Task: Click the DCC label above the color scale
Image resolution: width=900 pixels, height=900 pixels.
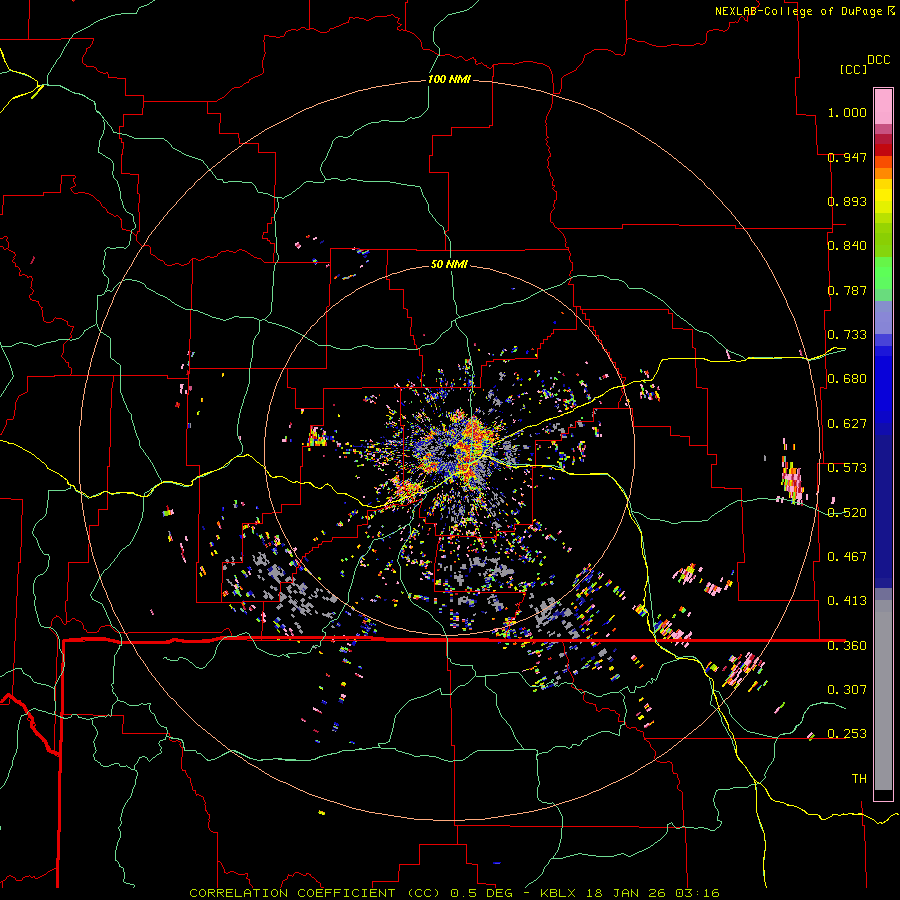Action: tap(878, 60)
